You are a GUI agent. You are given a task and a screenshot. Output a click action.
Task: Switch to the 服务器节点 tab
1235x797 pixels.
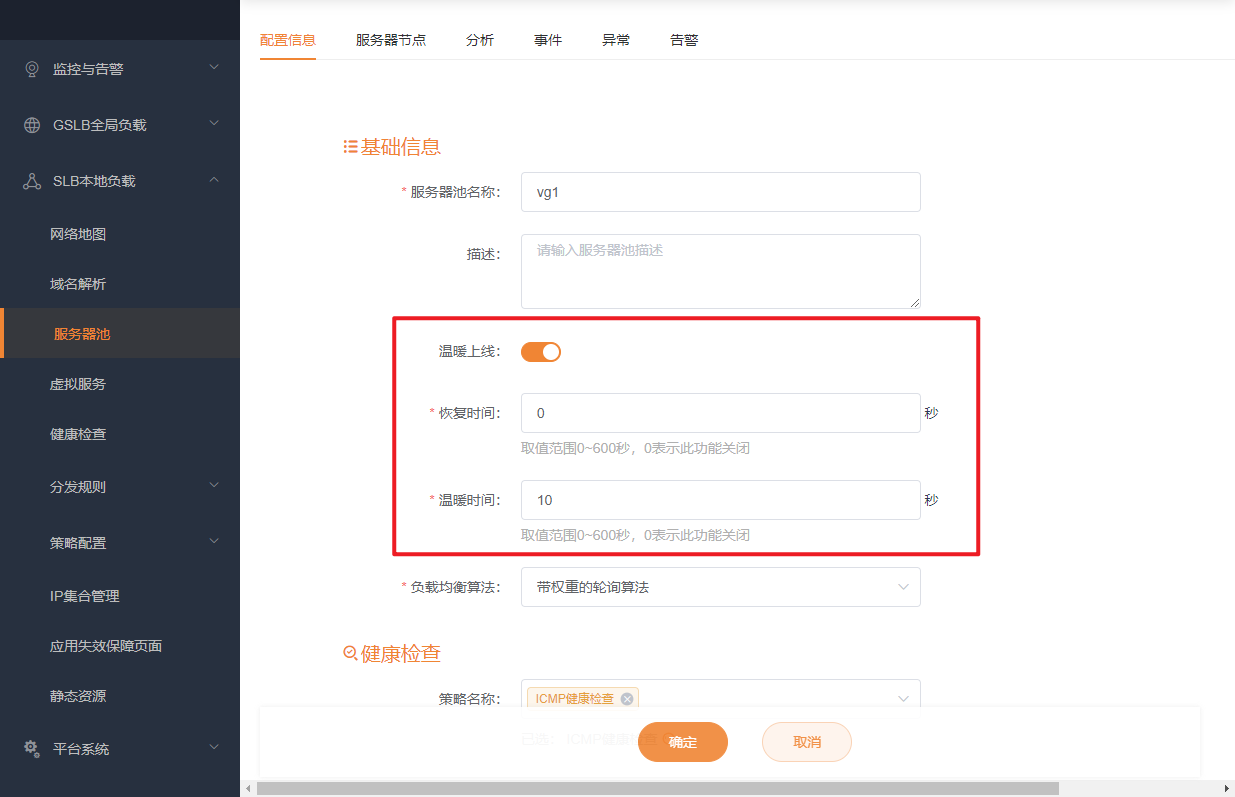[x=390, y=40]
